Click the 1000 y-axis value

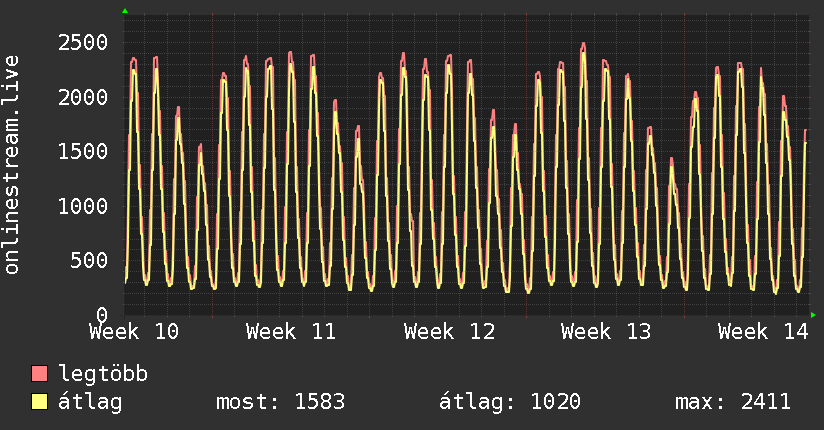pyautogui.click(x=83, y=206)
